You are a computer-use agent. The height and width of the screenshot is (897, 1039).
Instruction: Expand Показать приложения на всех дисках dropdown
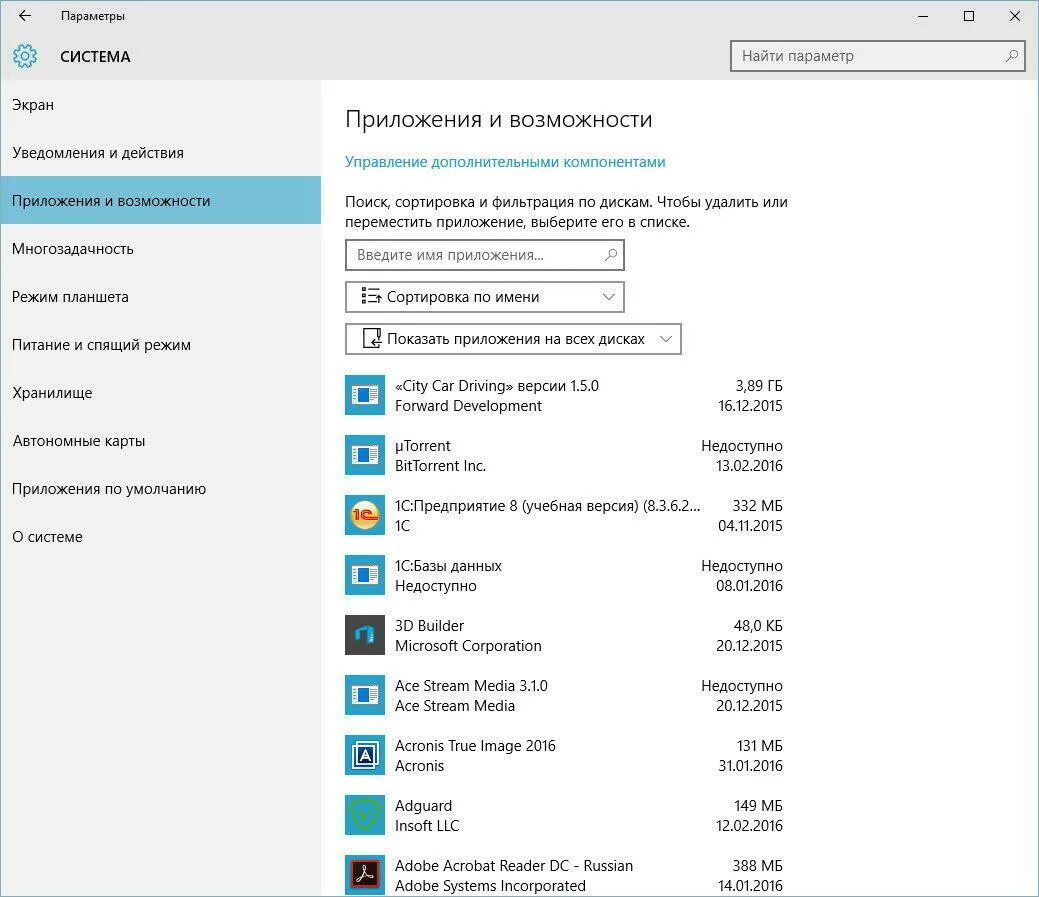[513, 339]
